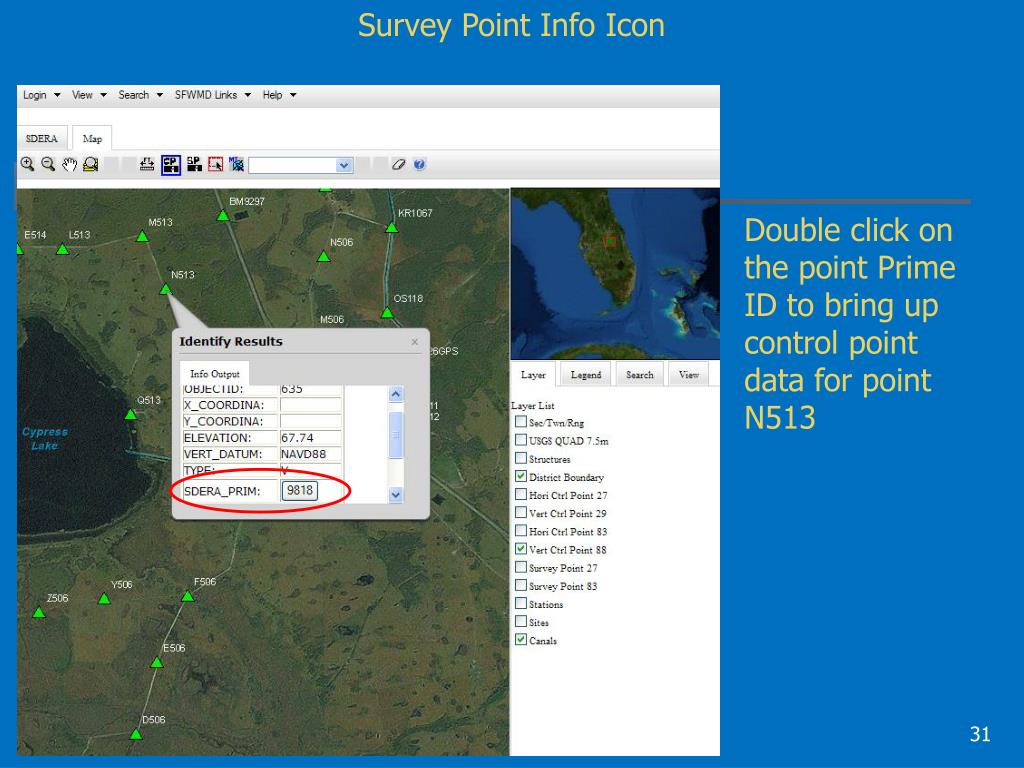Click the VERT_DATUM value NAVD88
Screen dimensions: 1024x768
[311, 454]
